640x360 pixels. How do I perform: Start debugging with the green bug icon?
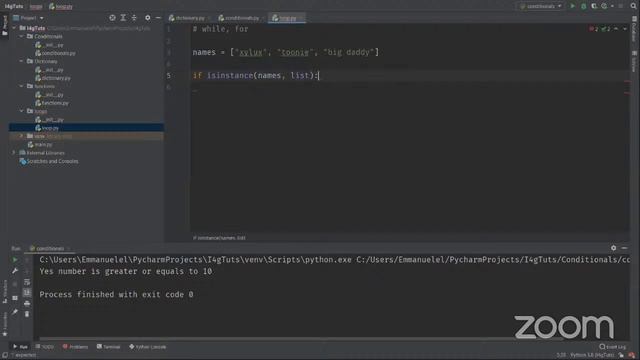[x=584, y=6]
